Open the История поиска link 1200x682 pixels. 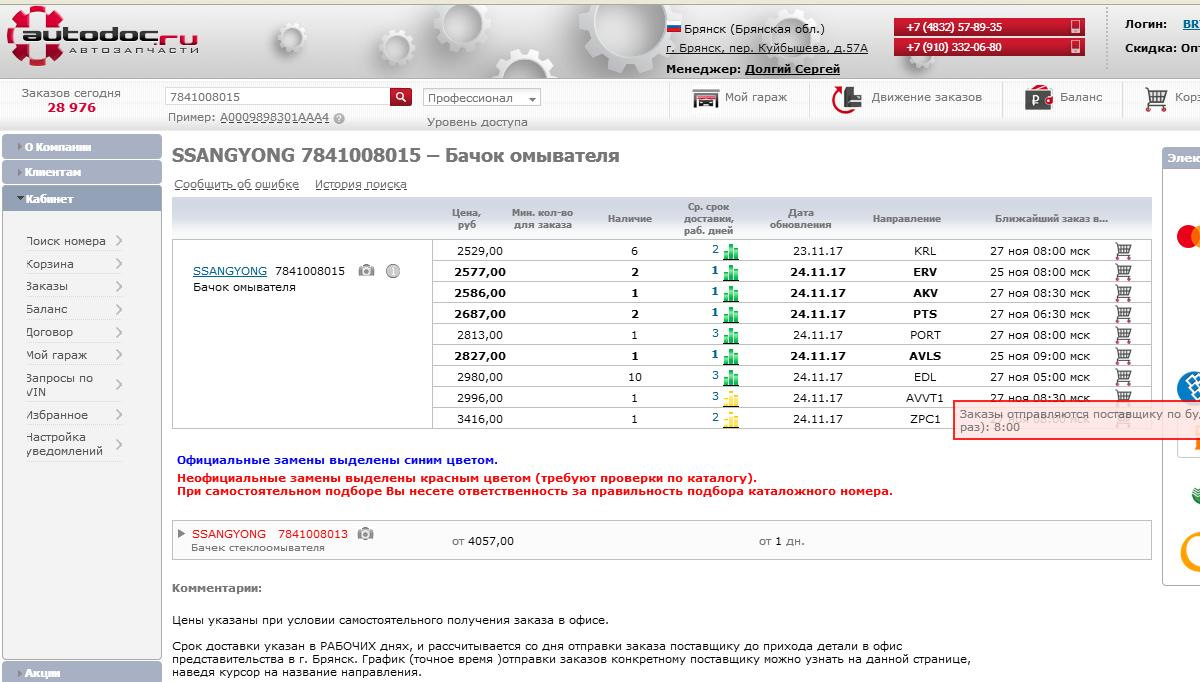pyautogui.click(x=361, y=184)
